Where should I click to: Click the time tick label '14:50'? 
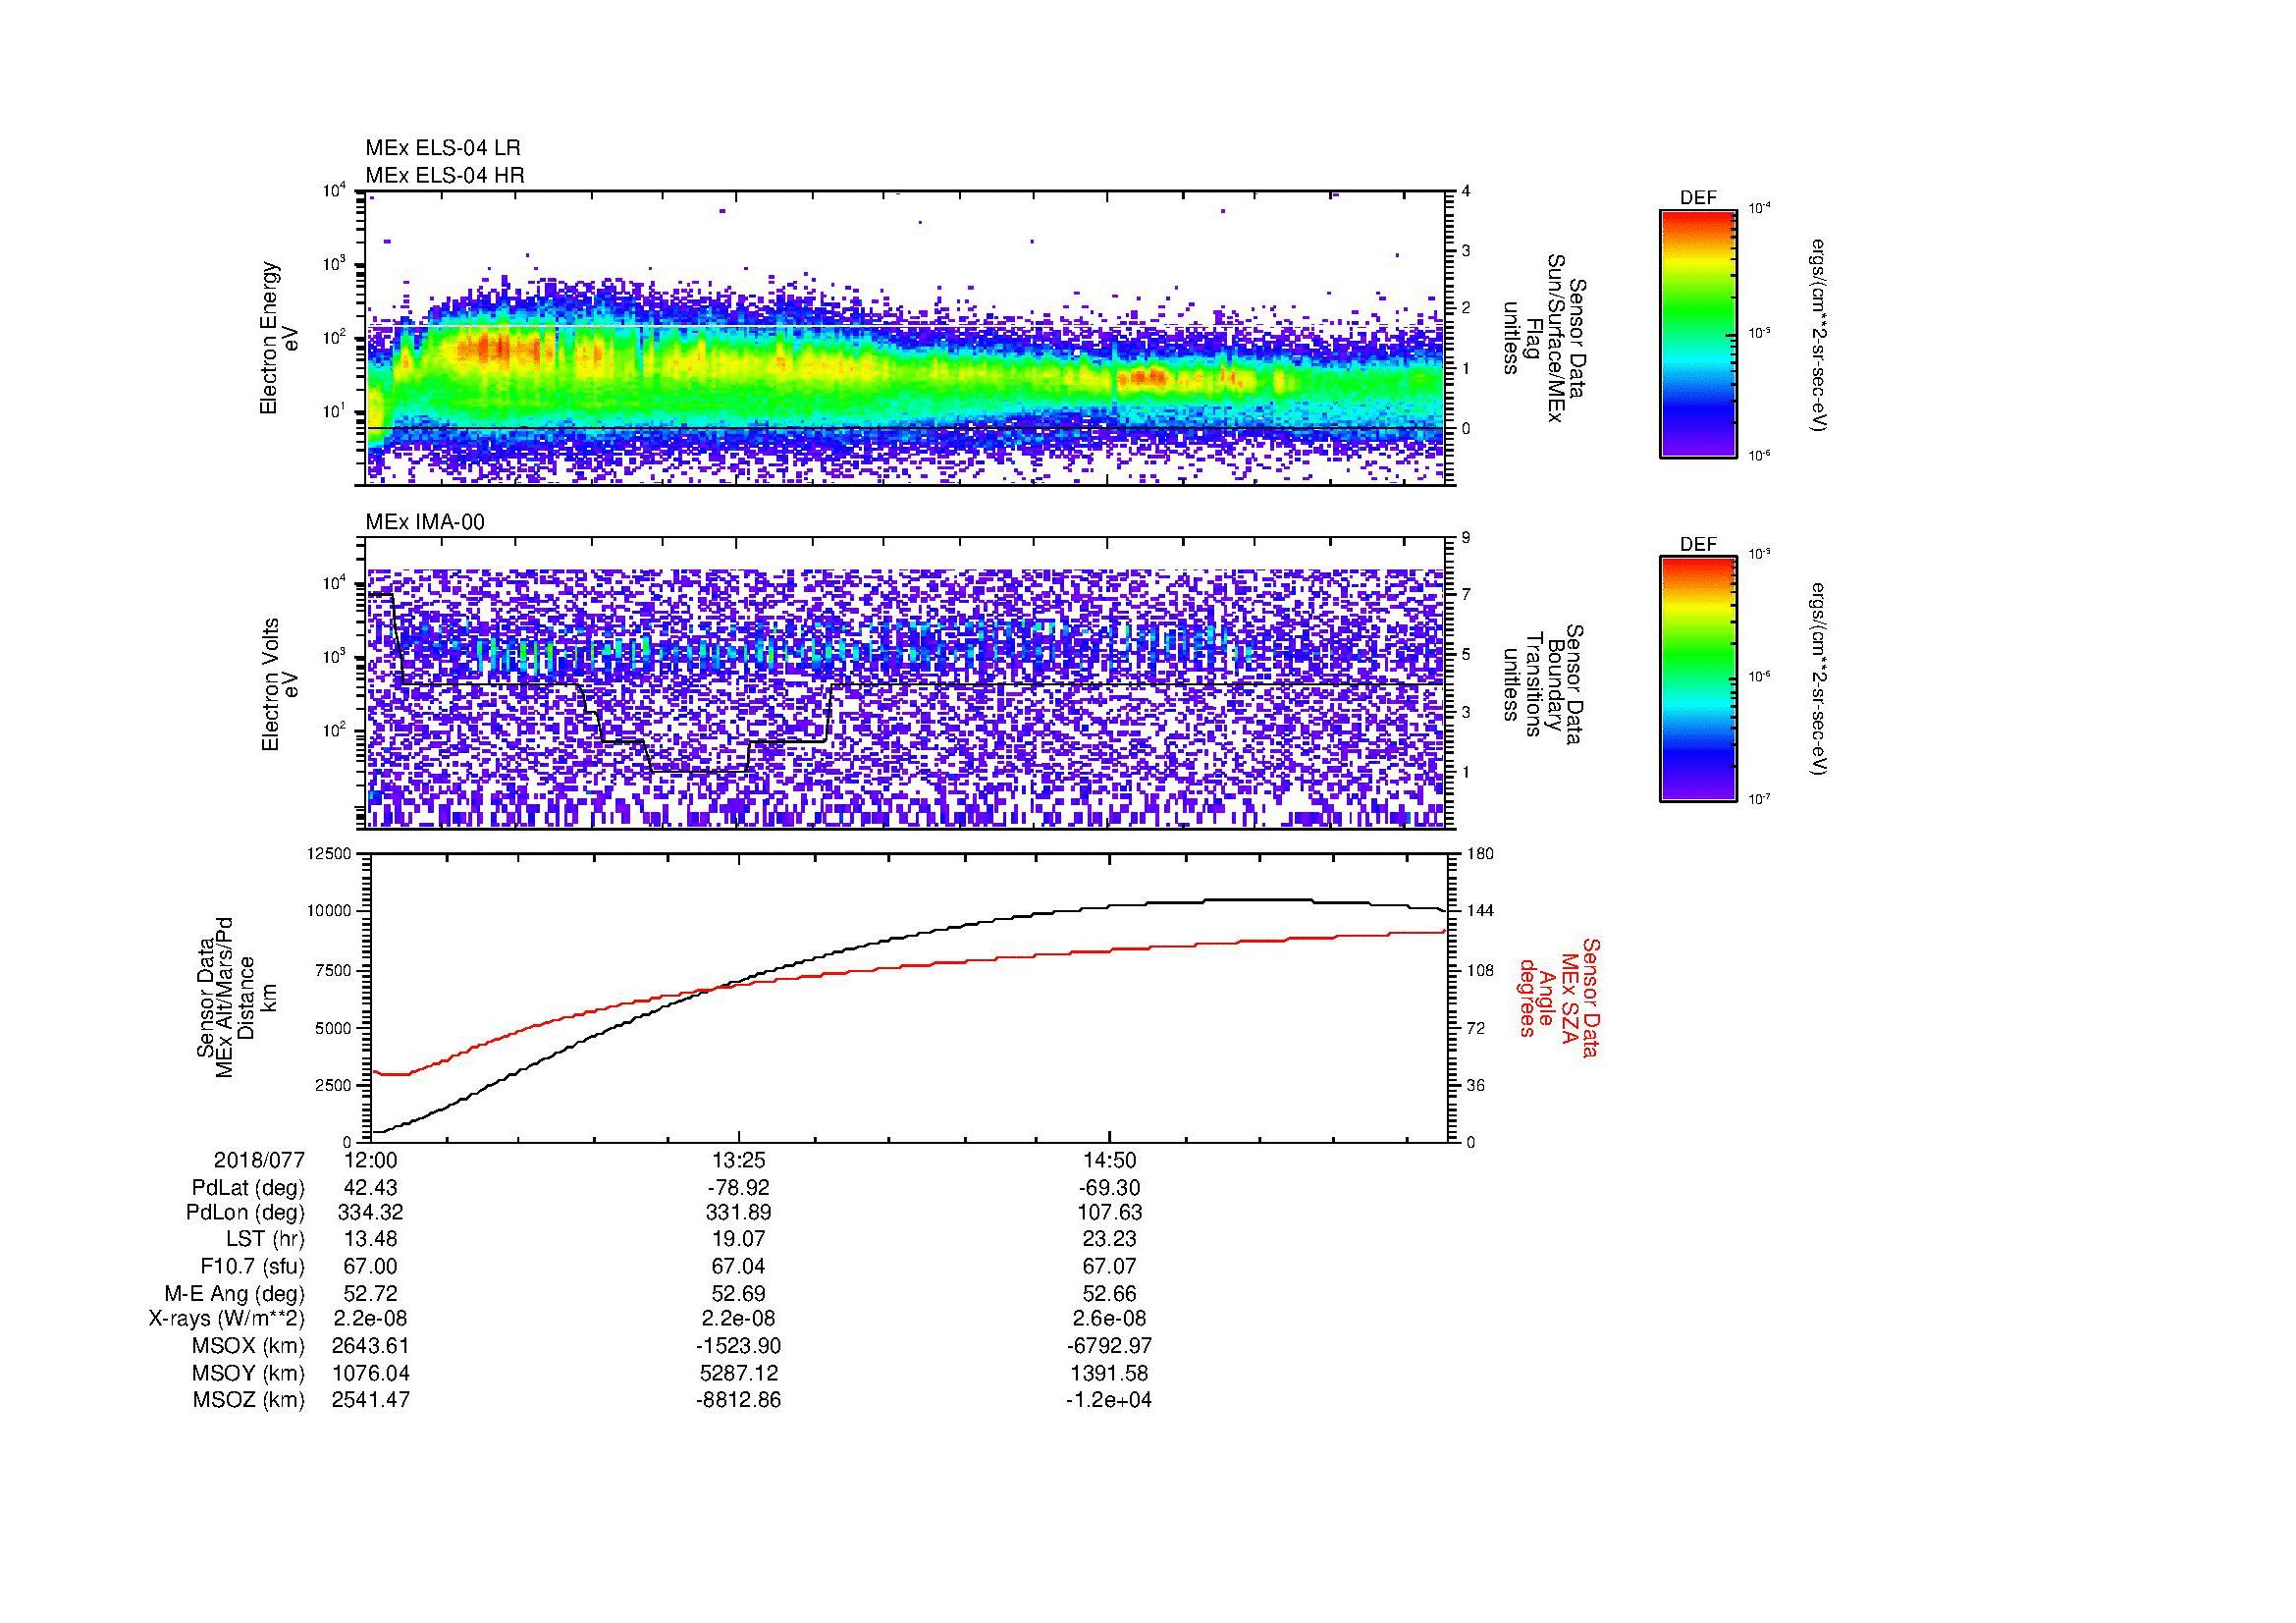[x=1109, y=1161]
